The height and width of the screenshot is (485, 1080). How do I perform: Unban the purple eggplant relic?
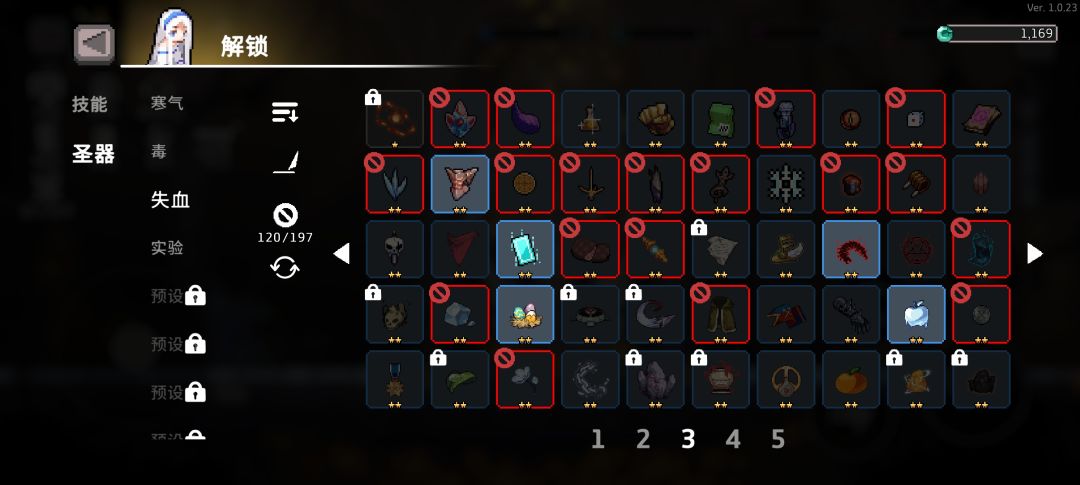click(x=525, y=118)
